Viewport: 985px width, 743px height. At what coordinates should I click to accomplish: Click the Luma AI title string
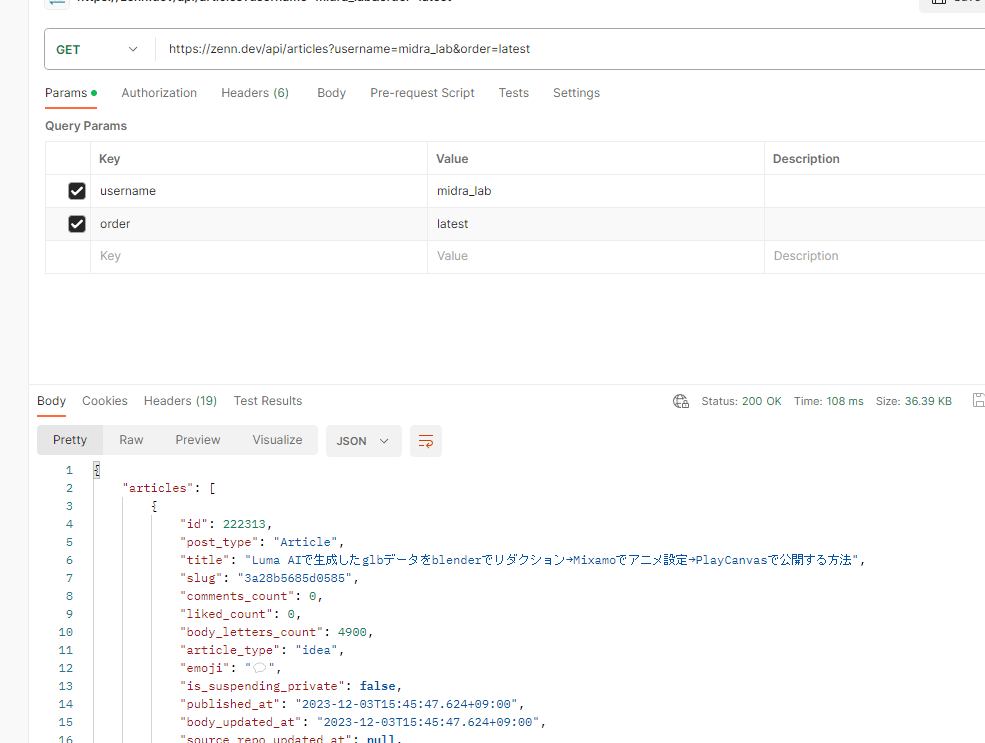(552, 560)
